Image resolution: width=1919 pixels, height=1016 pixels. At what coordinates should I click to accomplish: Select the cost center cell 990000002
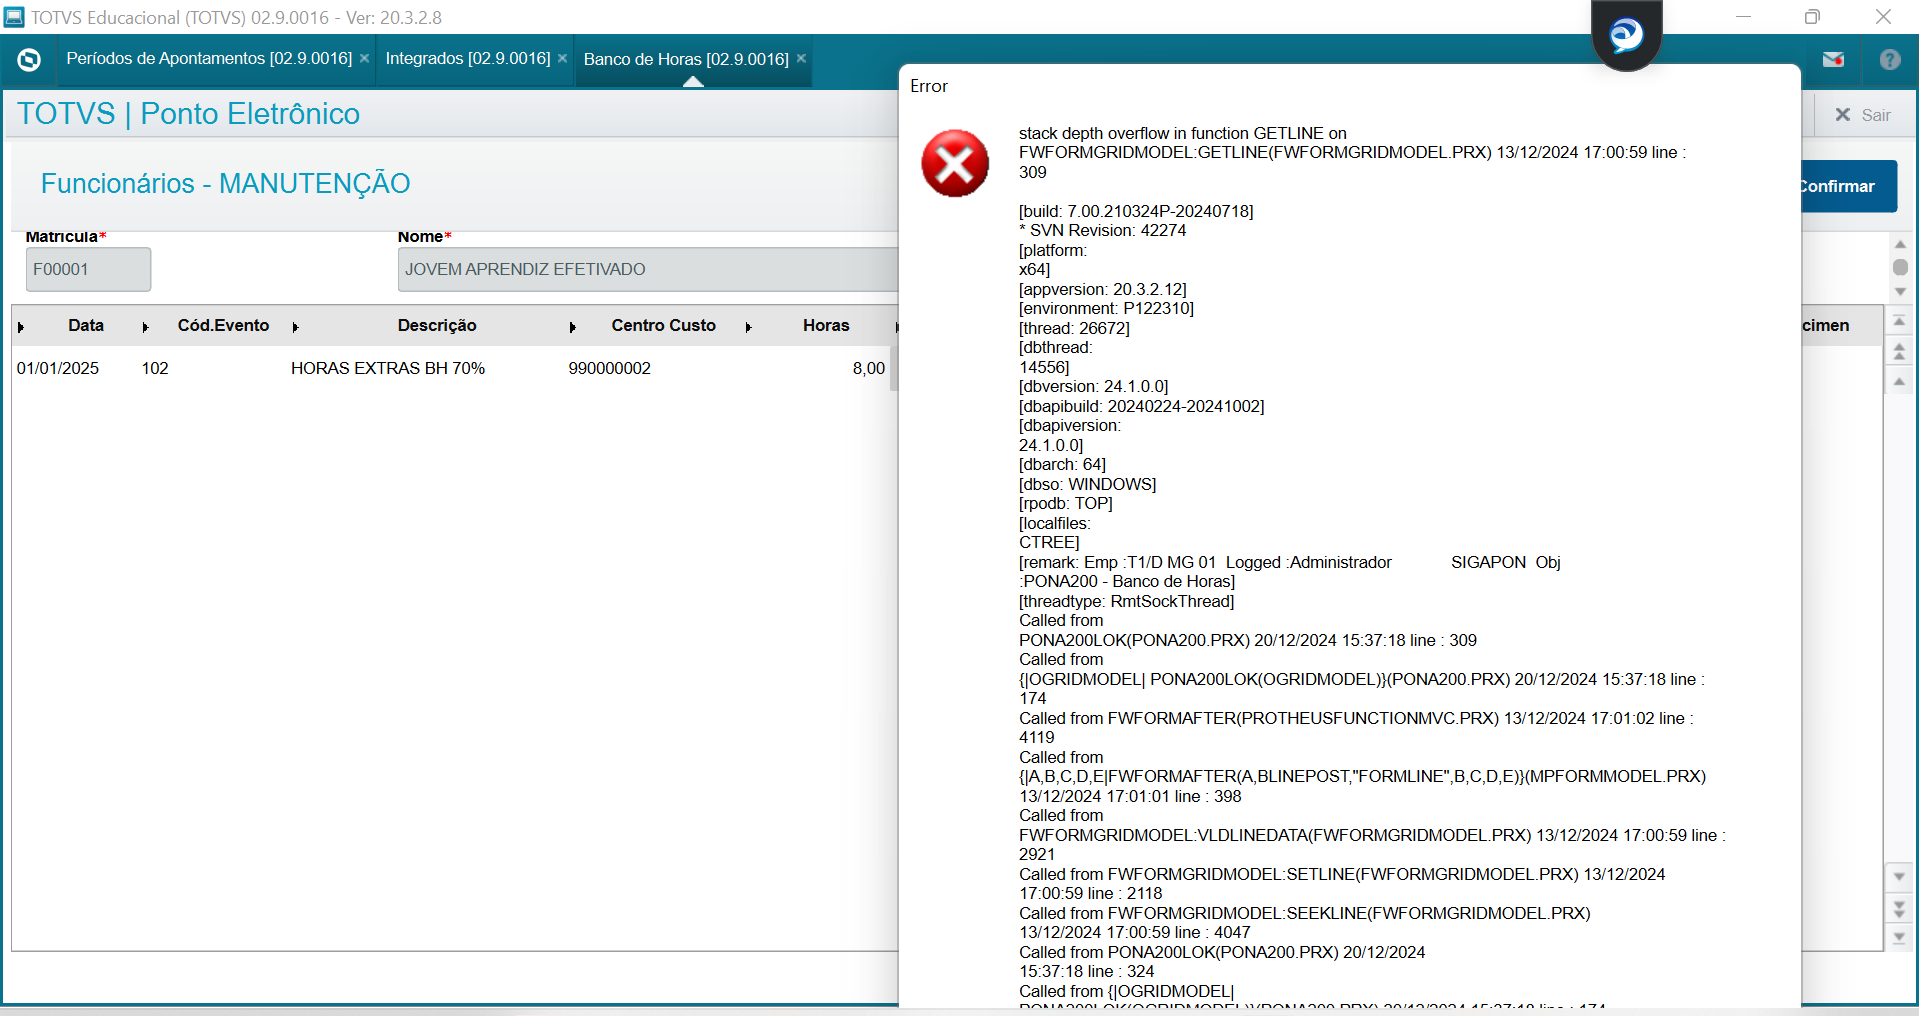610,368
